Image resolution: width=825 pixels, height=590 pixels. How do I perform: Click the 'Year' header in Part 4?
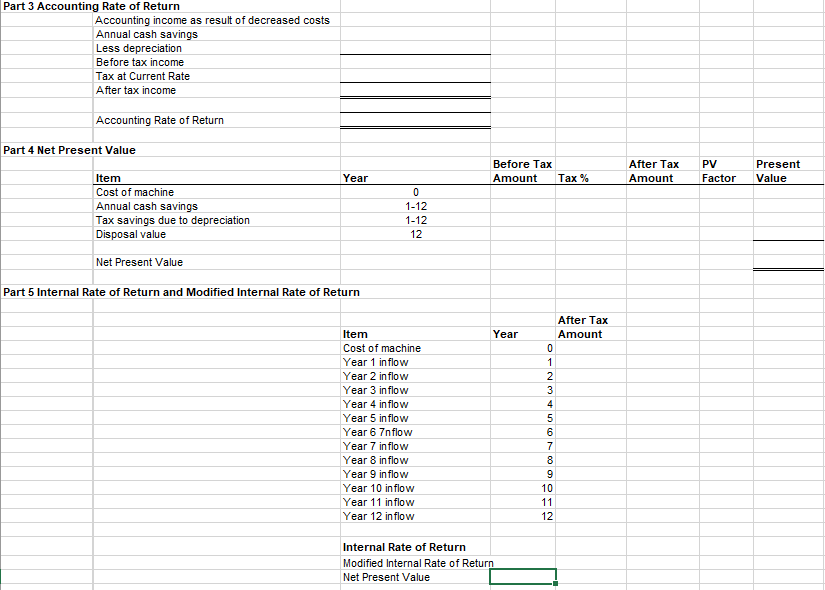pyautogui.click(x=355, y=178)
